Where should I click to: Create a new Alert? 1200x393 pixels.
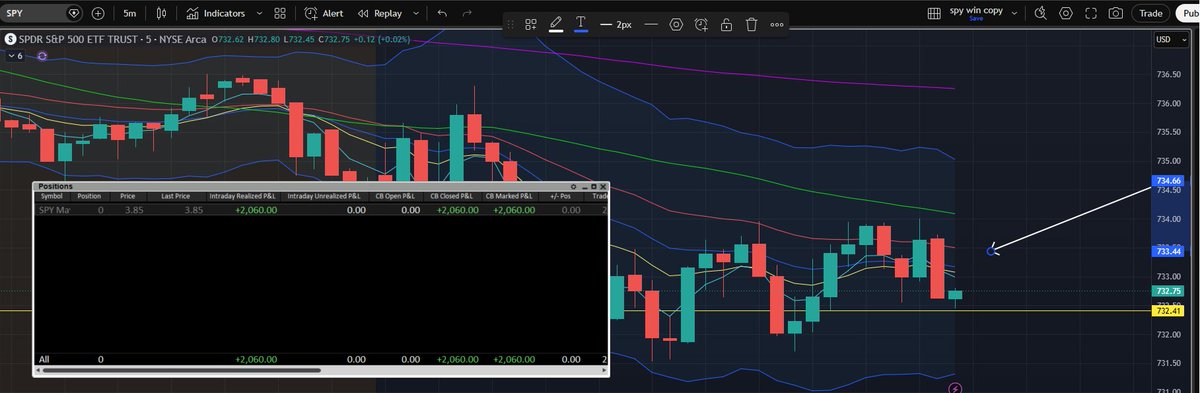pos(324,14)
